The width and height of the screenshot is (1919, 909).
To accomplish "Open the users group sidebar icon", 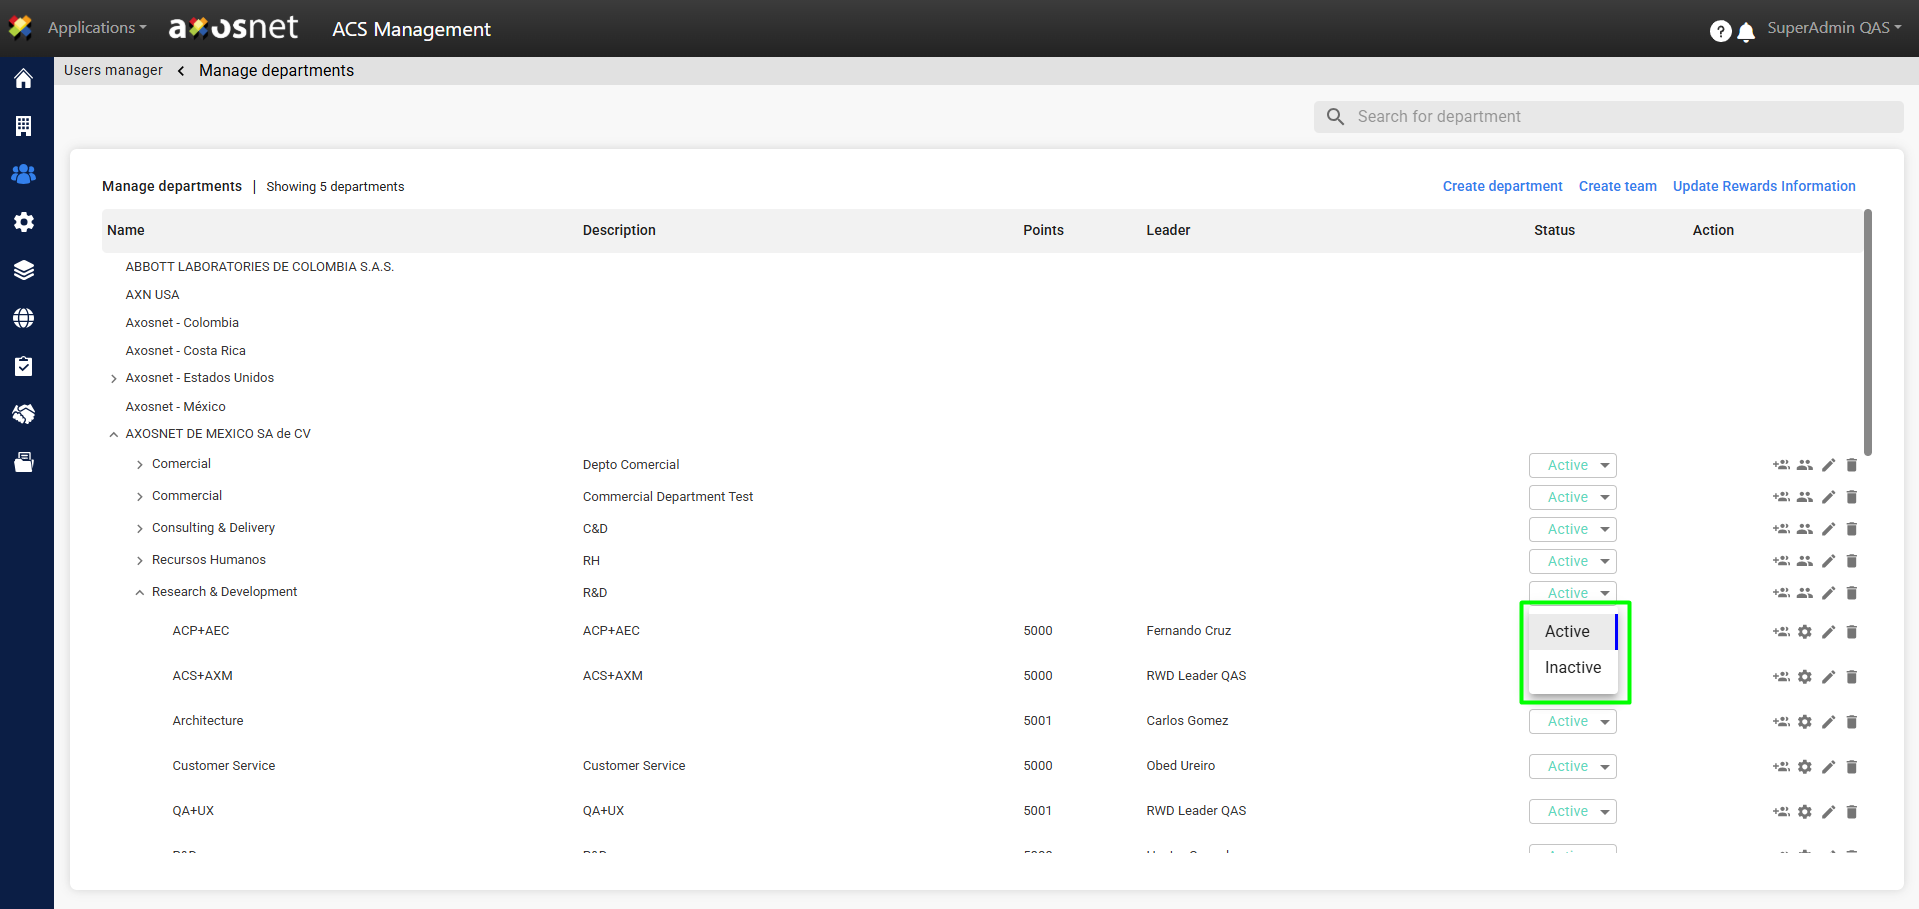I will tap(24, 174).
